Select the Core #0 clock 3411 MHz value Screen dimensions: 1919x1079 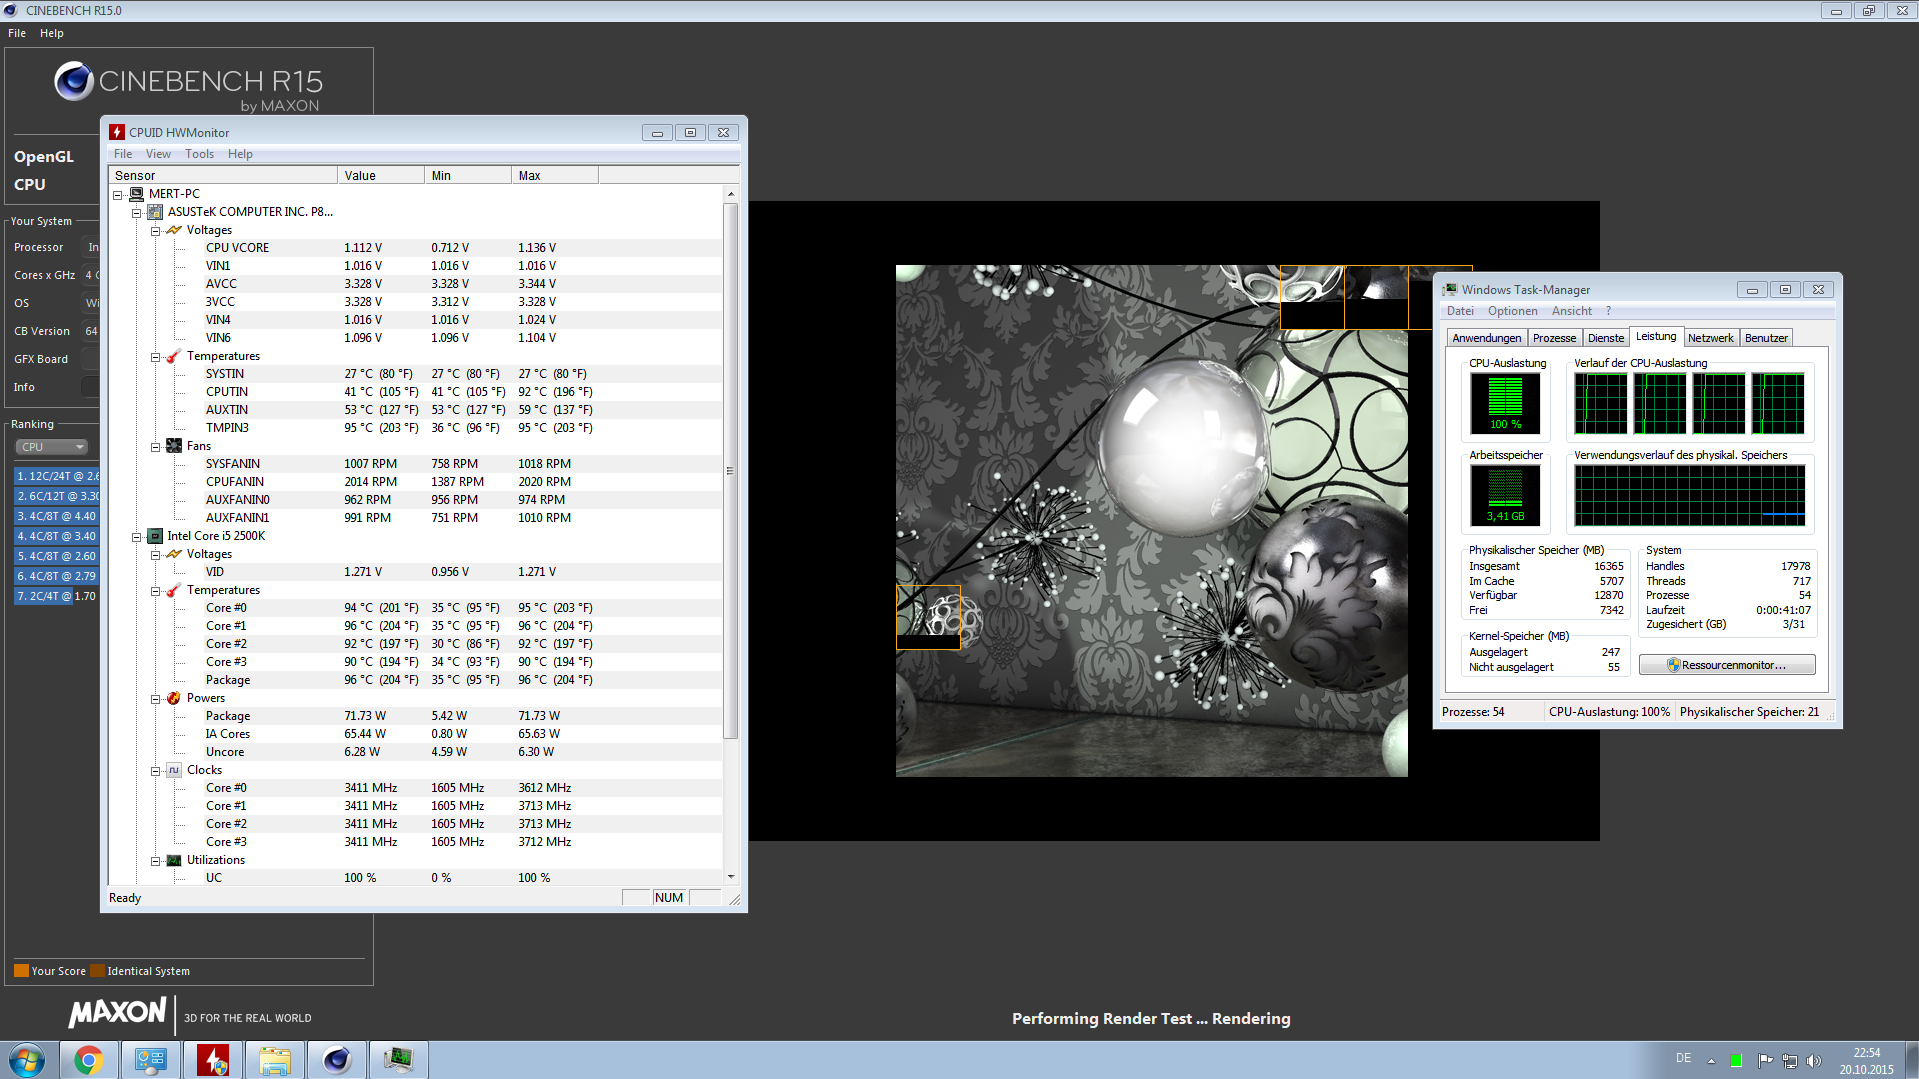point(371,788)
